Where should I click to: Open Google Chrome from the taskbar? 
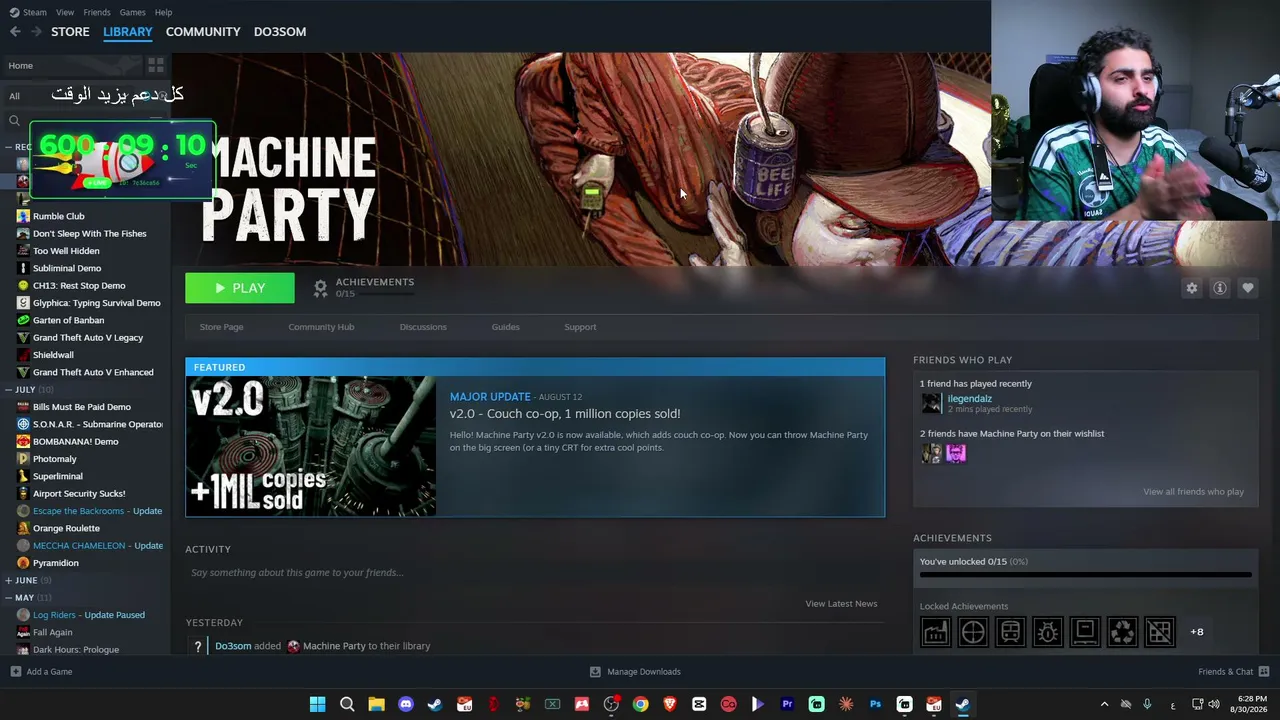point(640,704)
